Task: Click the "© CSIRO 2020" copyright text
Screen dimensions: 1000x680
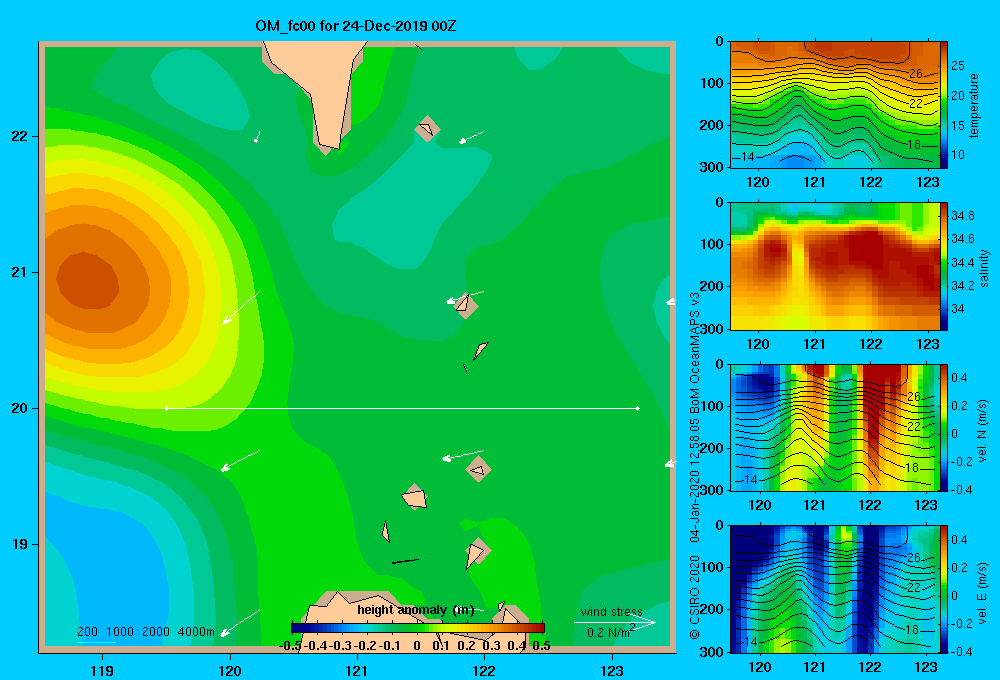Action: [x=695, y=597]
